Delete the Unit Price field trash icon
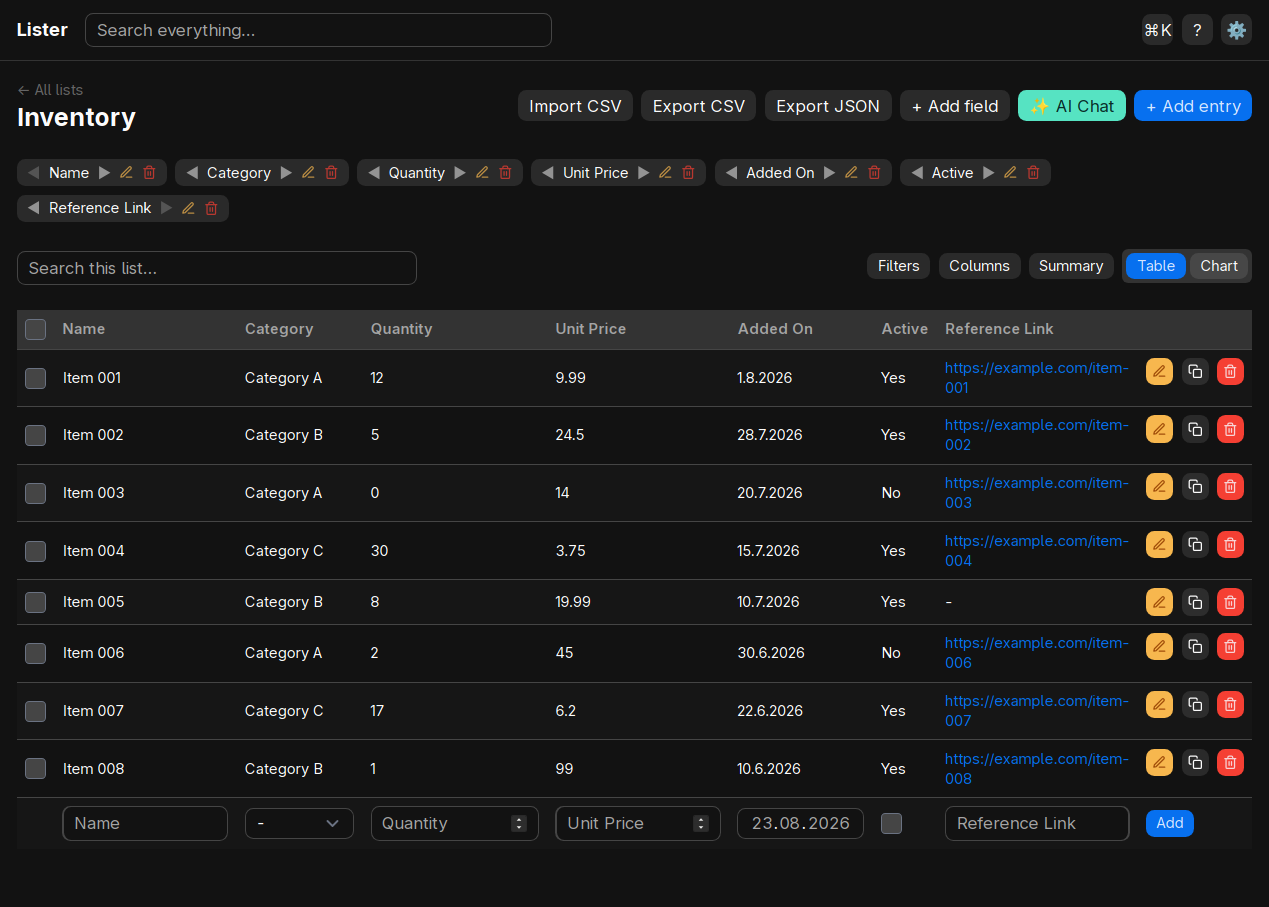1269x907 pixels. click(688, 173)
